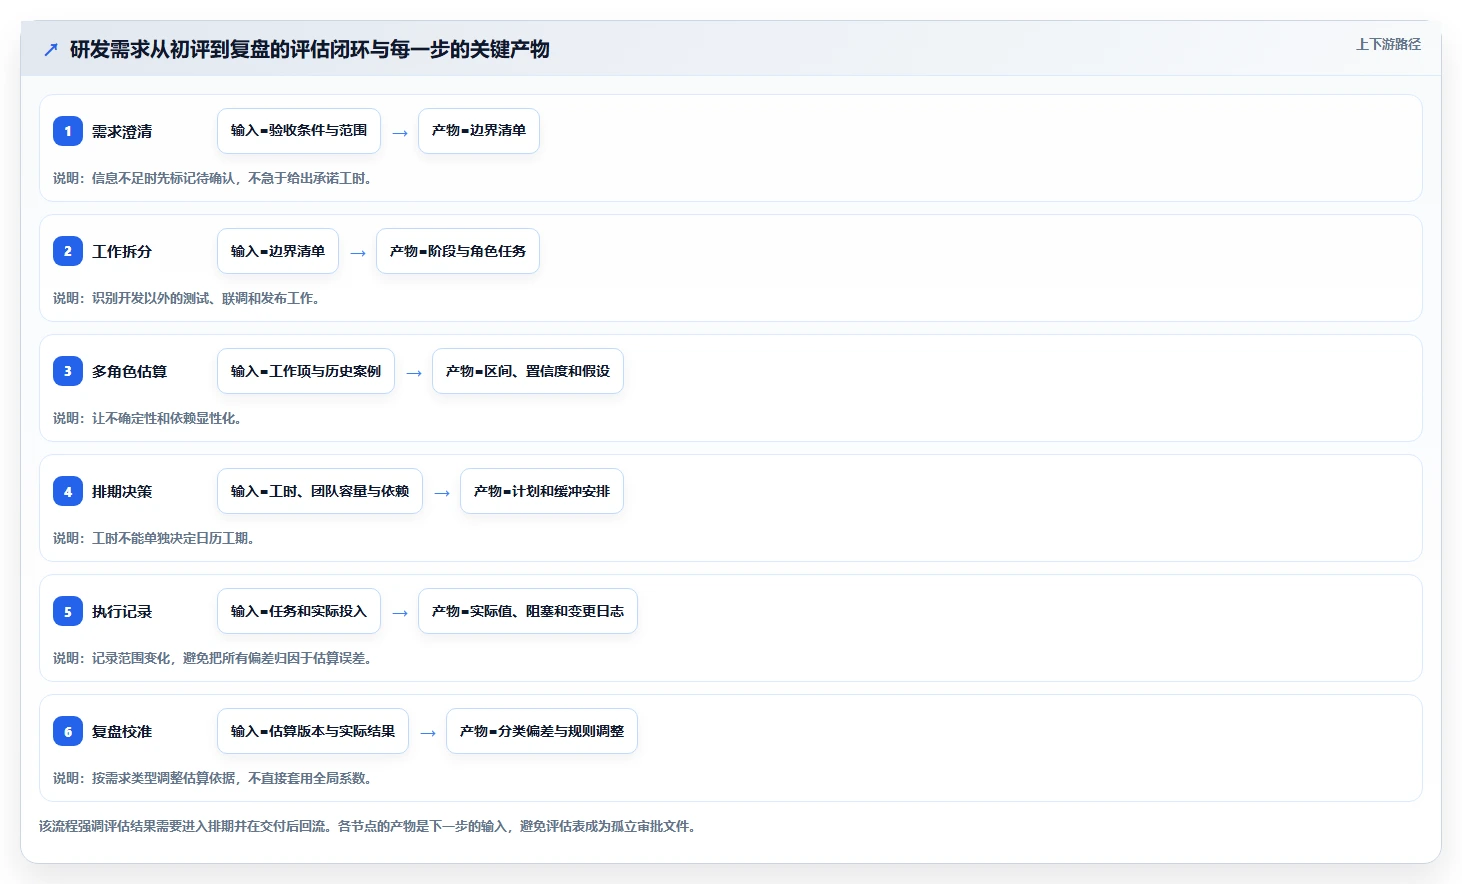Viewport: 1462px width, 884px height.
Task: Click the 产物=计划和缓冲安排 chip
Action: [542, 491]
